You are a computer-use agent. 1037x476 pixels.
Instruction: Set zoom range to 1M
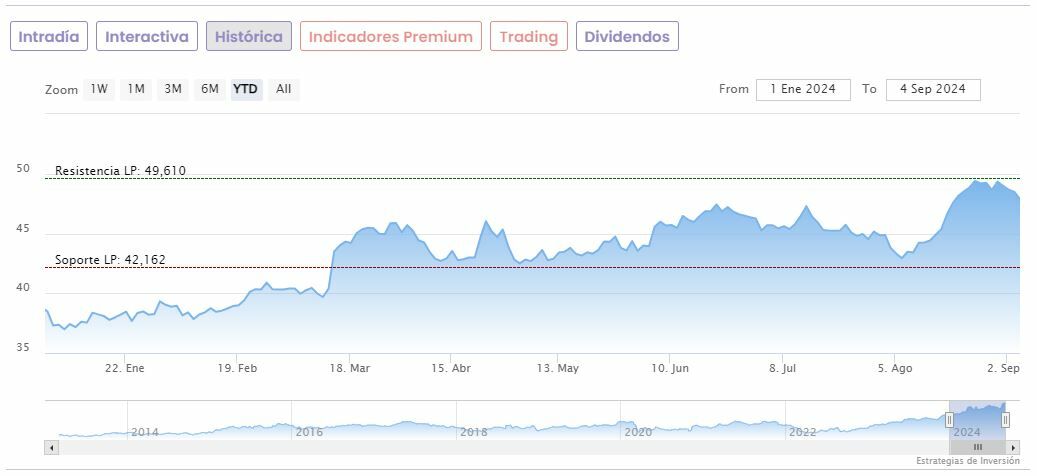click(136, 89)
